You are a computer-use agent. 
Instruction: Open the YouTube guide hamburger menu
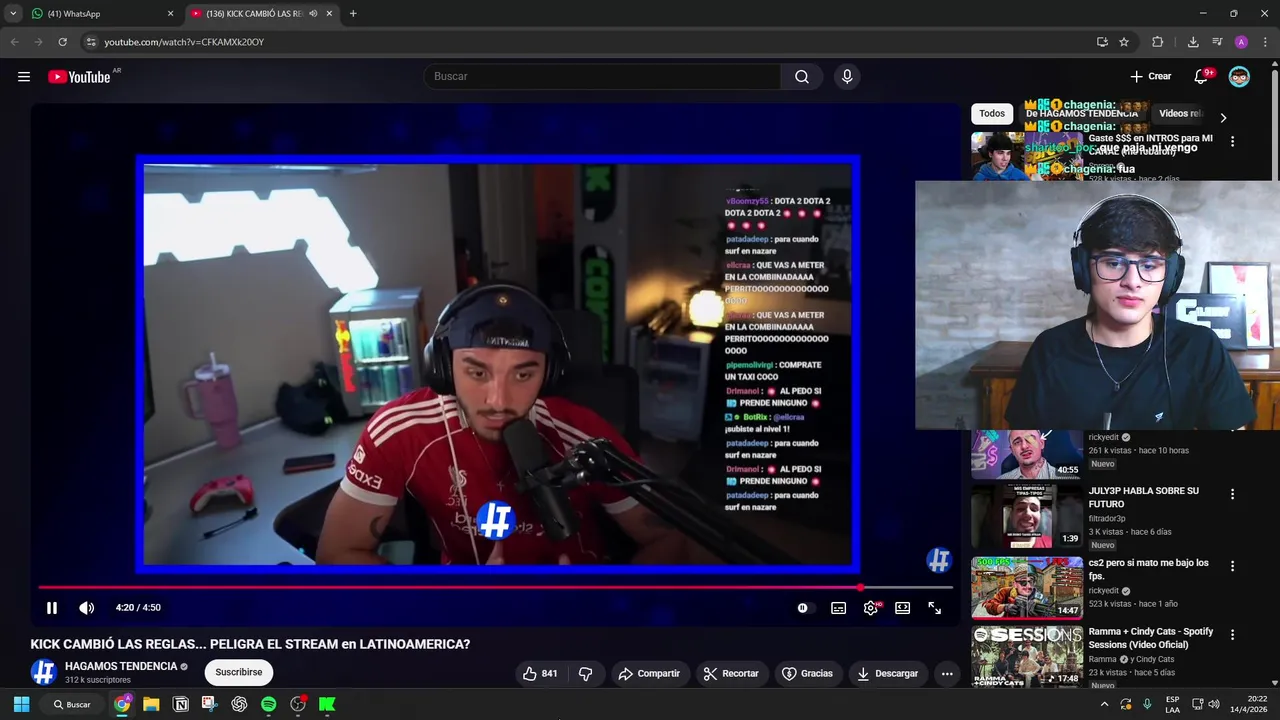(24, 77)
